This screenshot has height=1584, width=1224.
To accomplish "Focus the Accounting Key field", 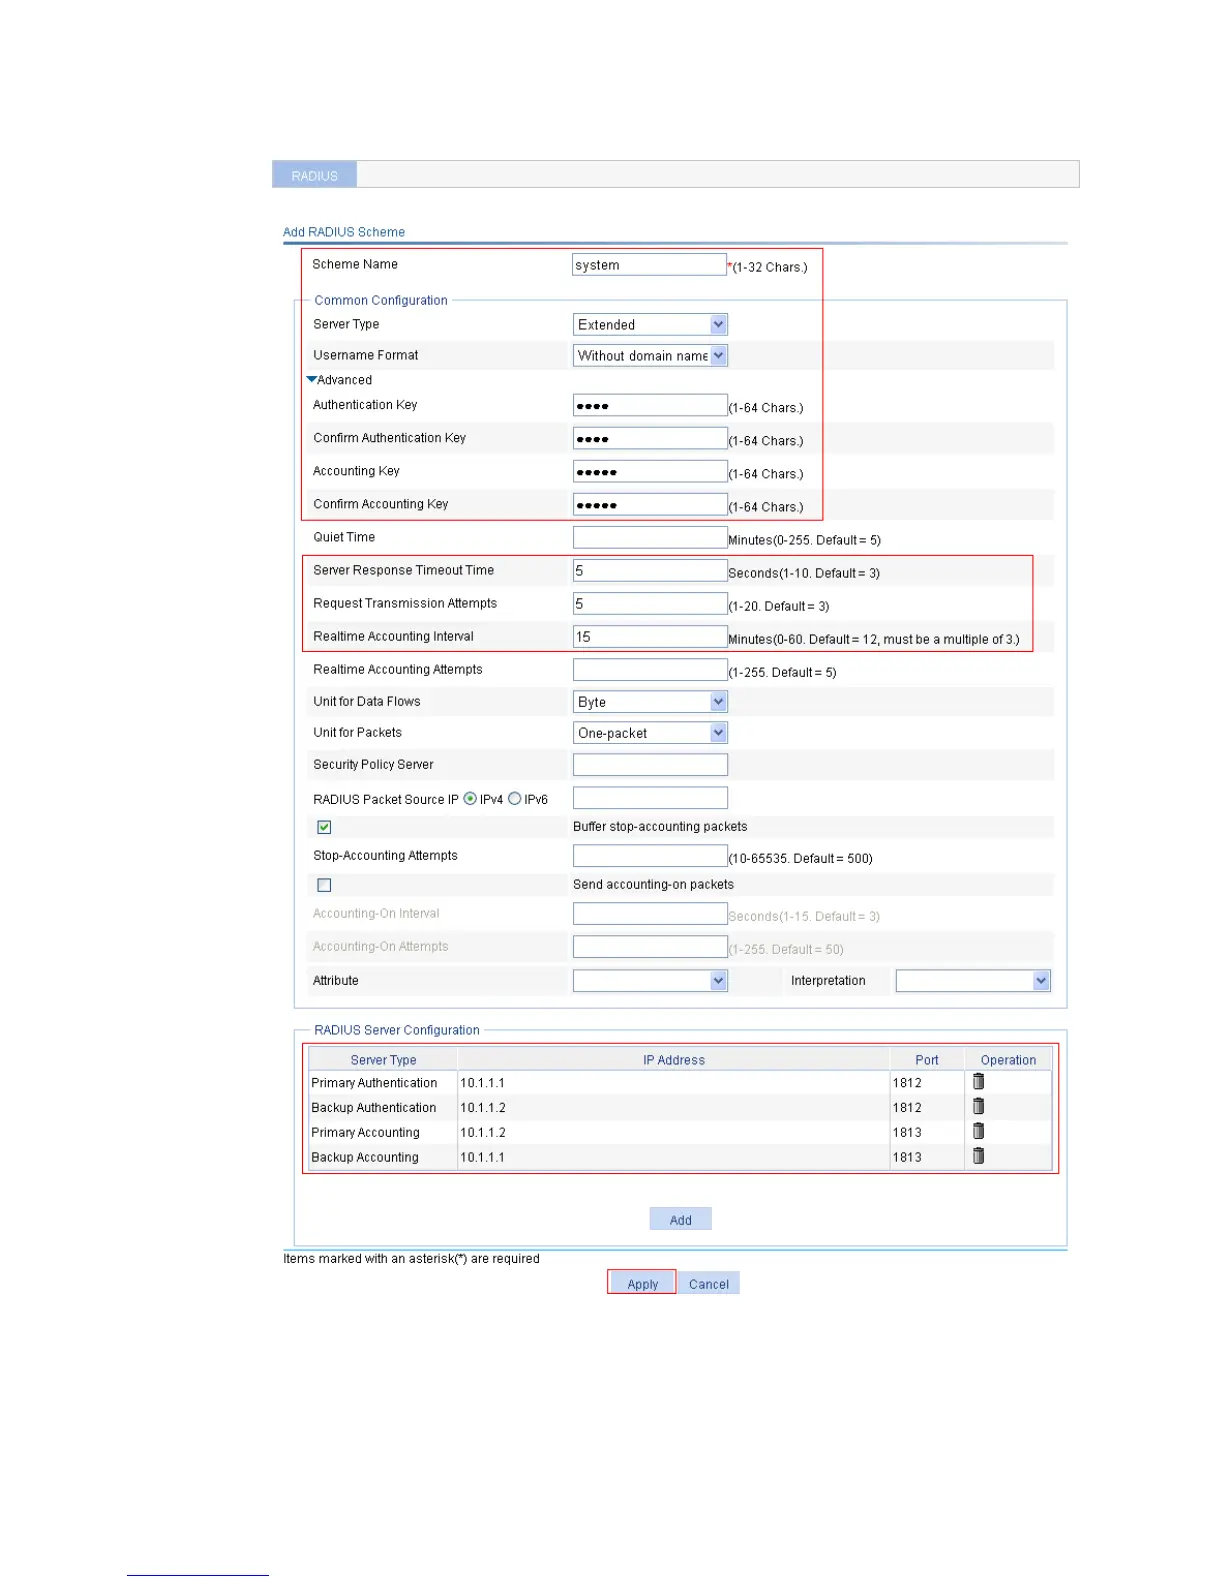I will pyautogui.click(x=650, y=471).
